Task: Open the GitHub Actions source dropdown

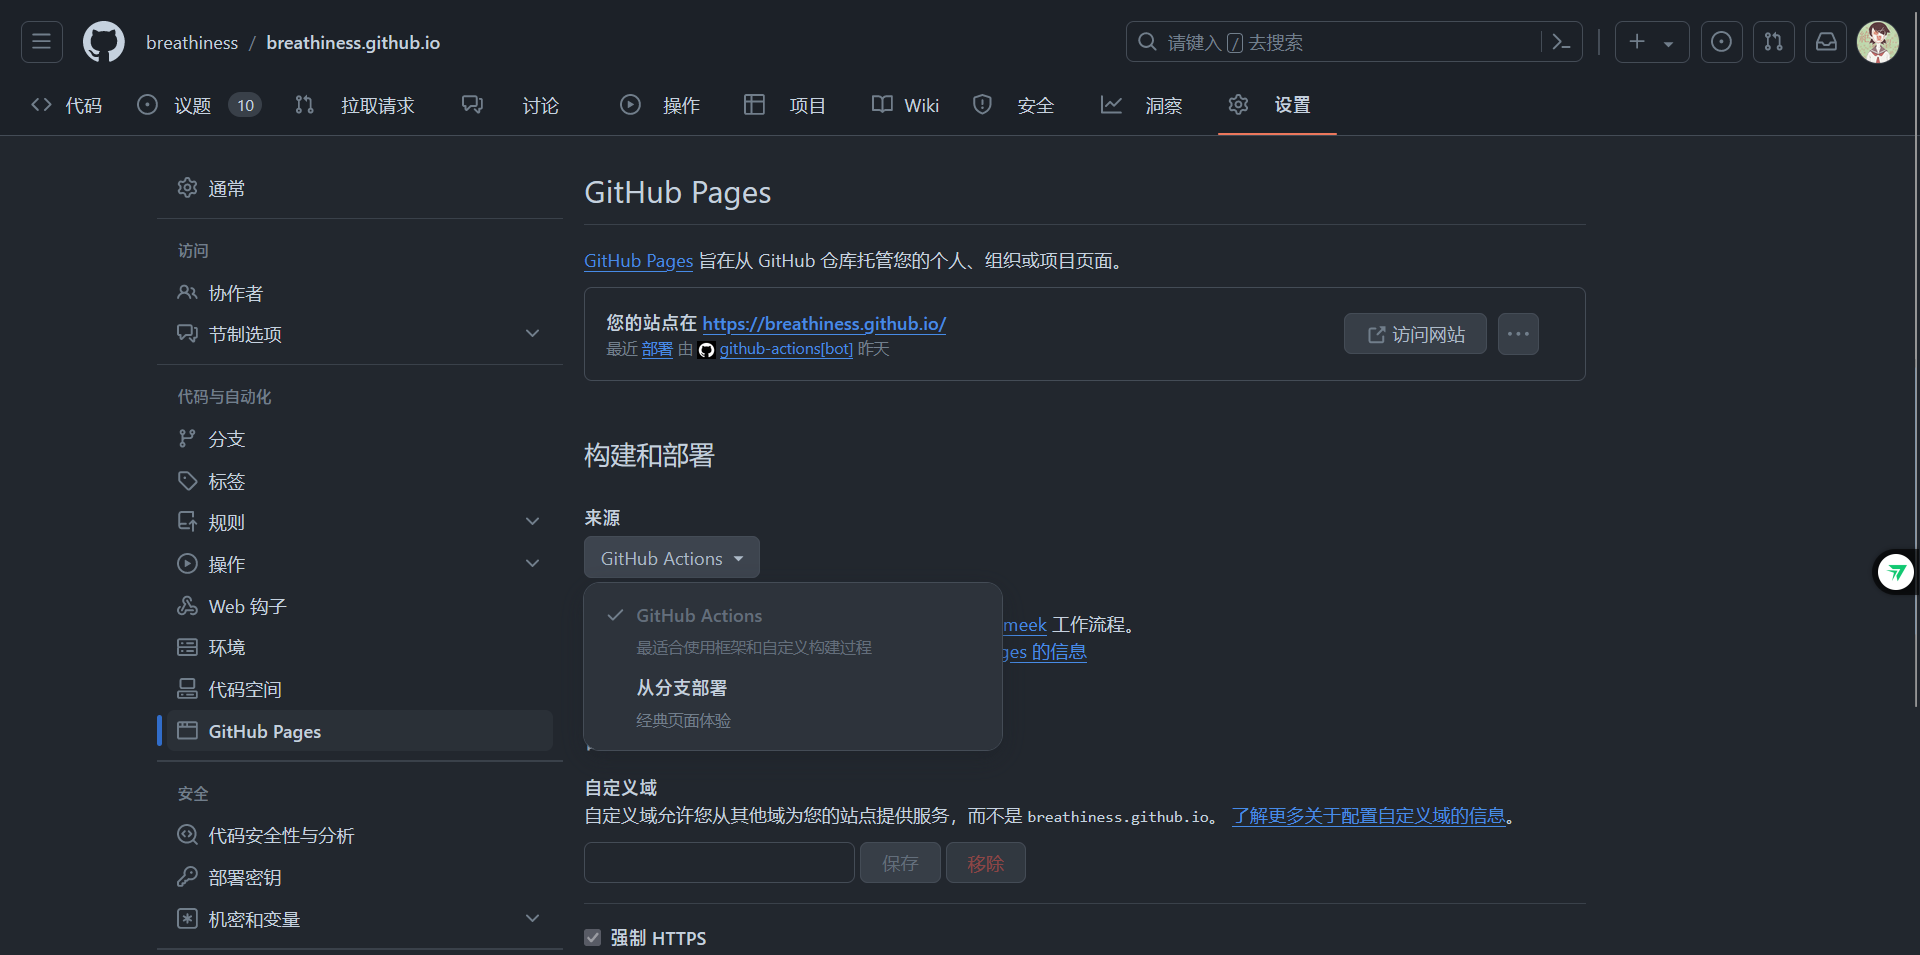Action: pos(671,557)
